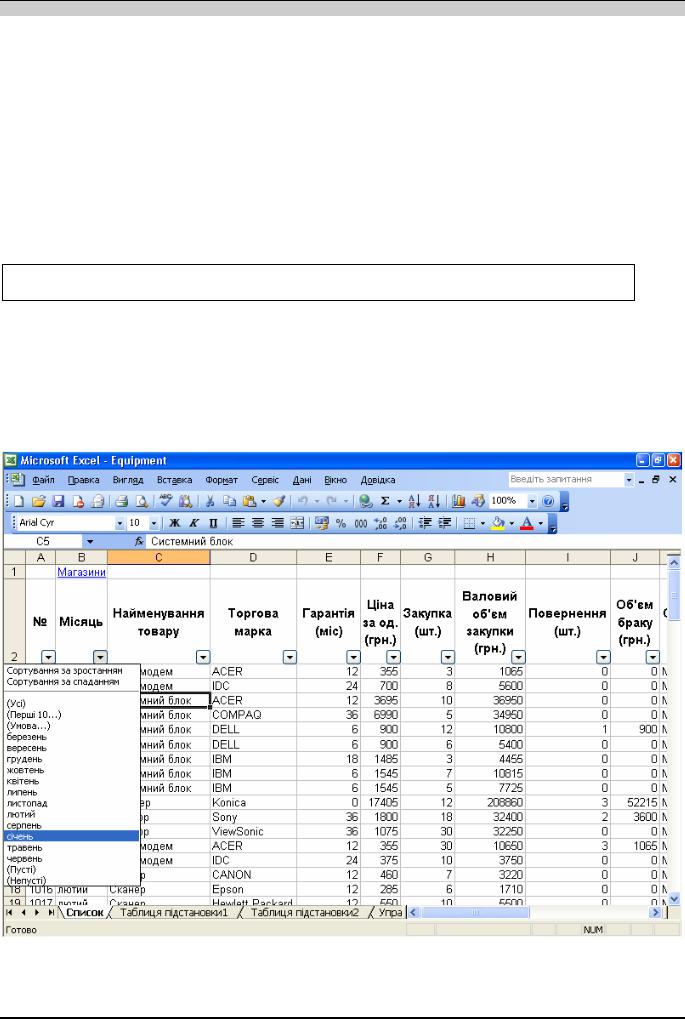The width and height of the screenshot is (685, 1019).
Task: Click the Merge and Center icon
Action: (x=297, y=523)
